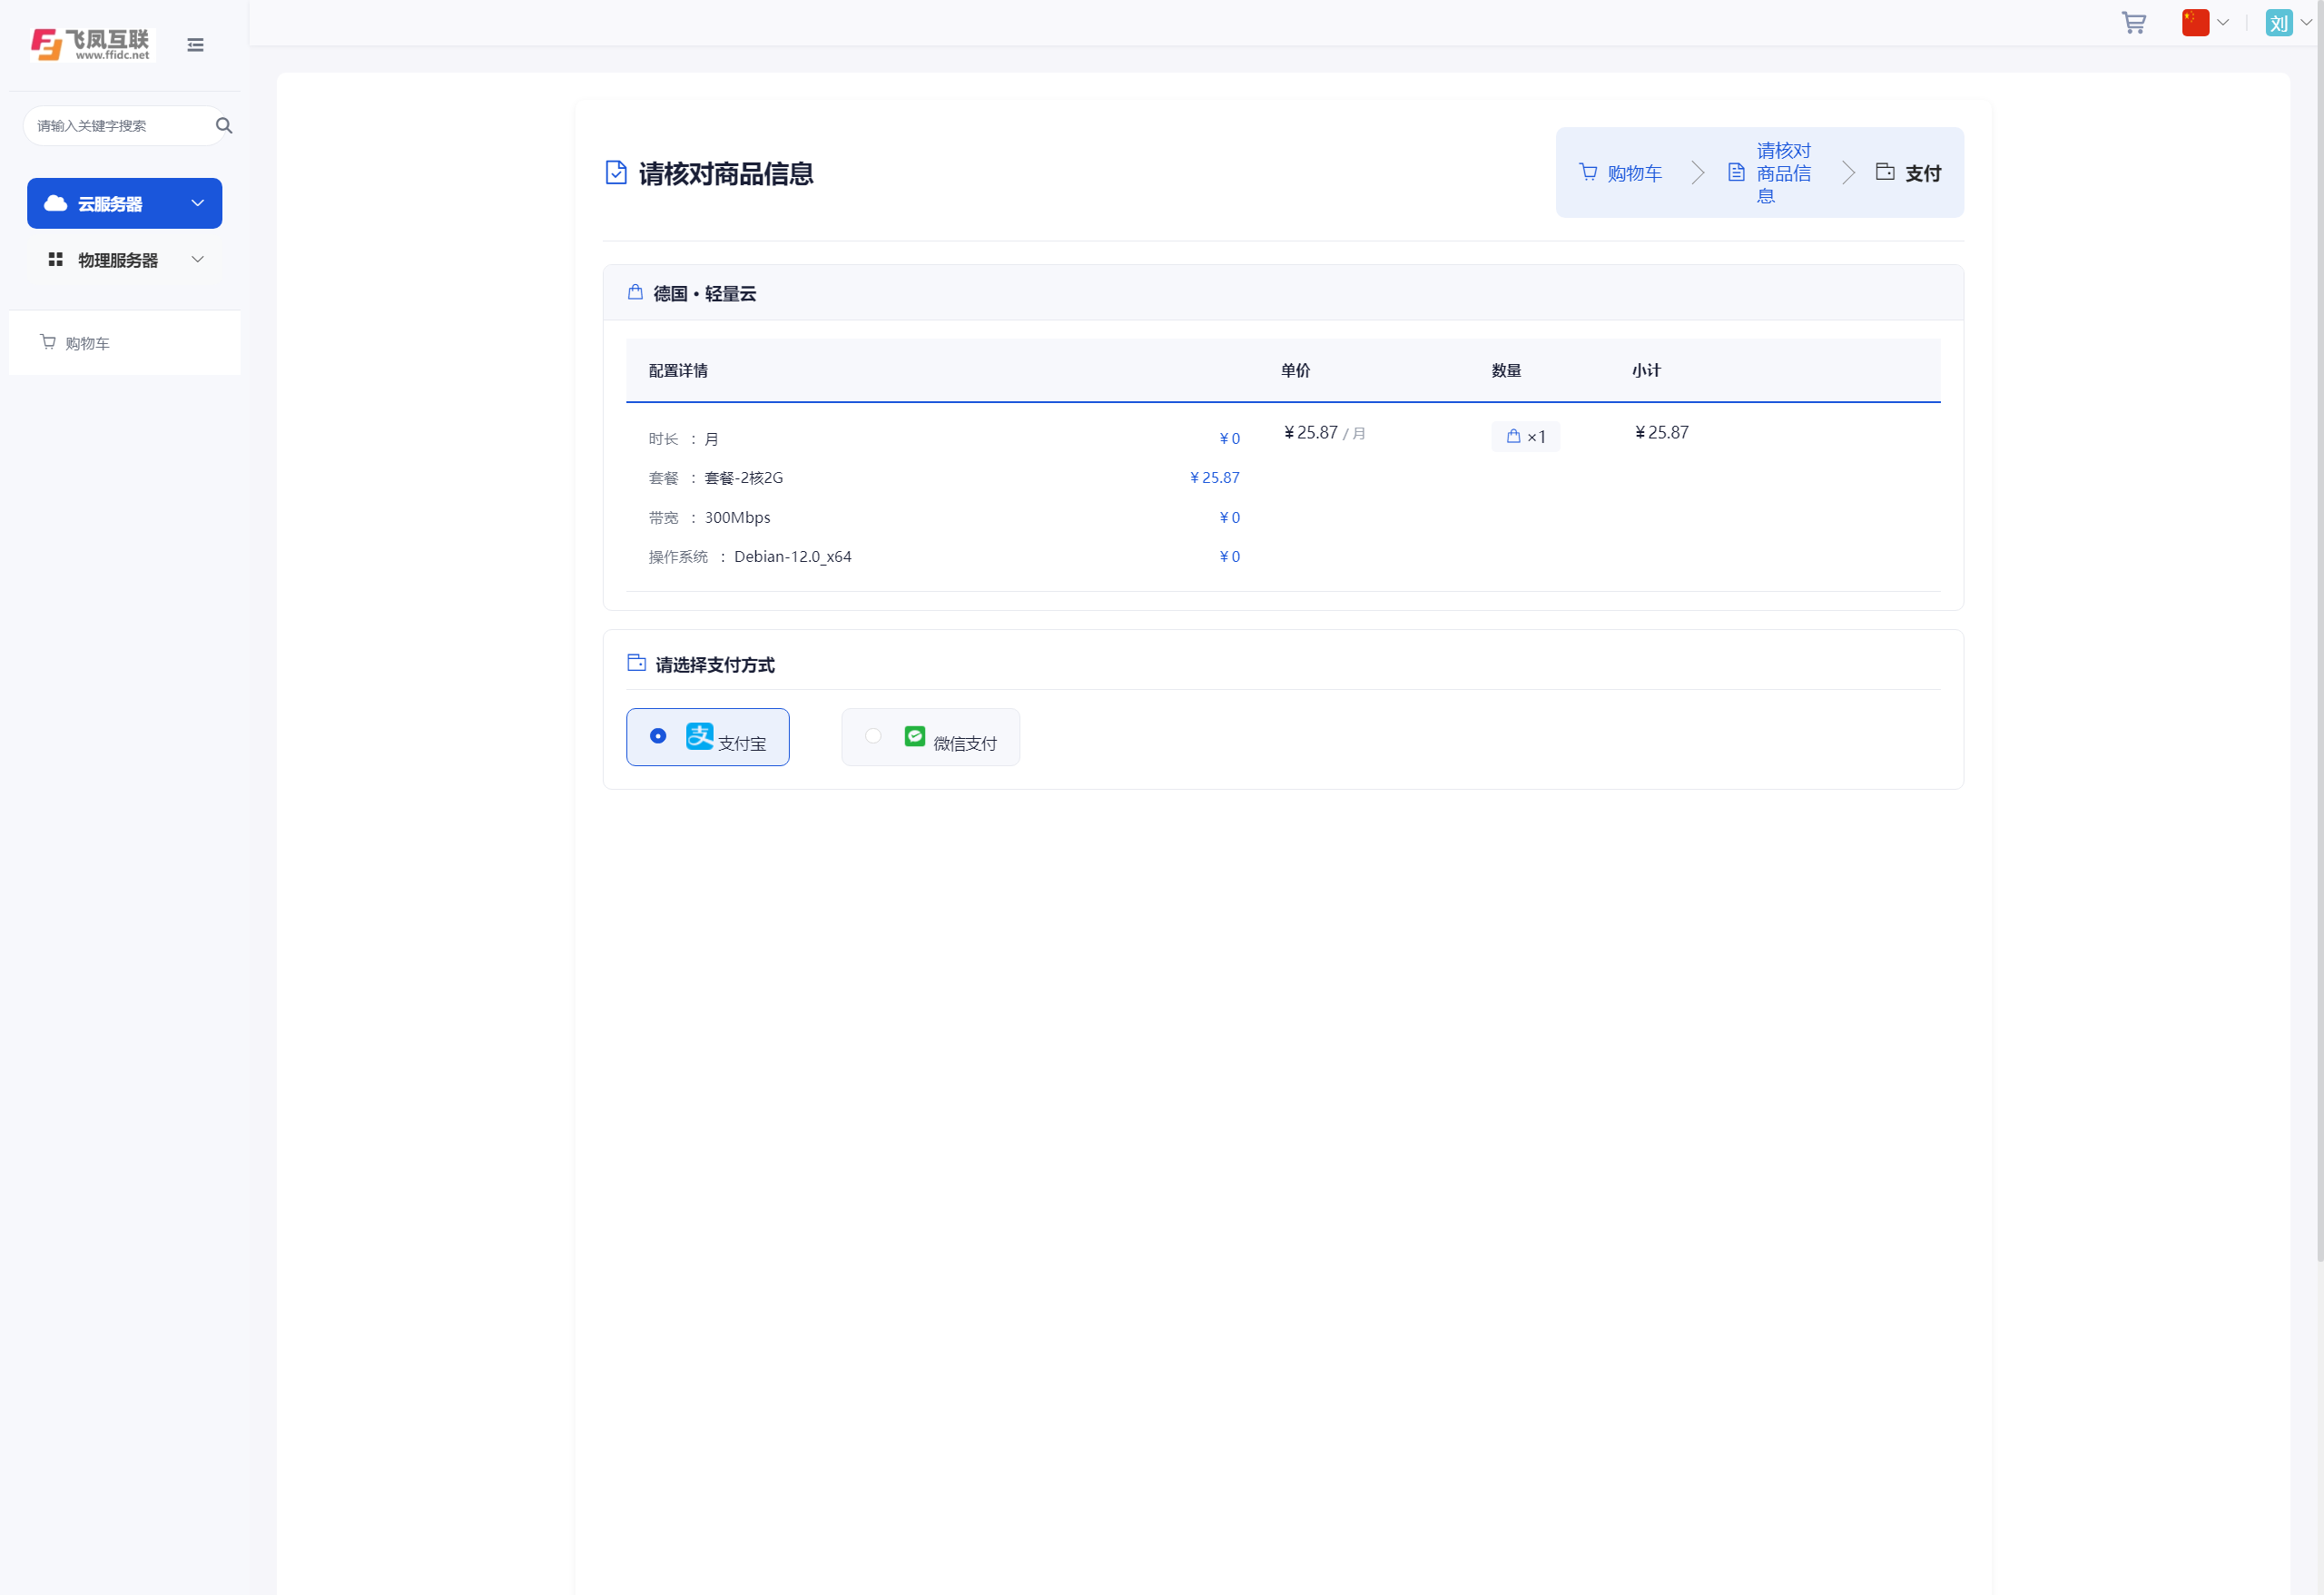This screenshot has height=1595, width=2324.
Task: Open the language dropdown arrow
Action: click(2223, 23)
